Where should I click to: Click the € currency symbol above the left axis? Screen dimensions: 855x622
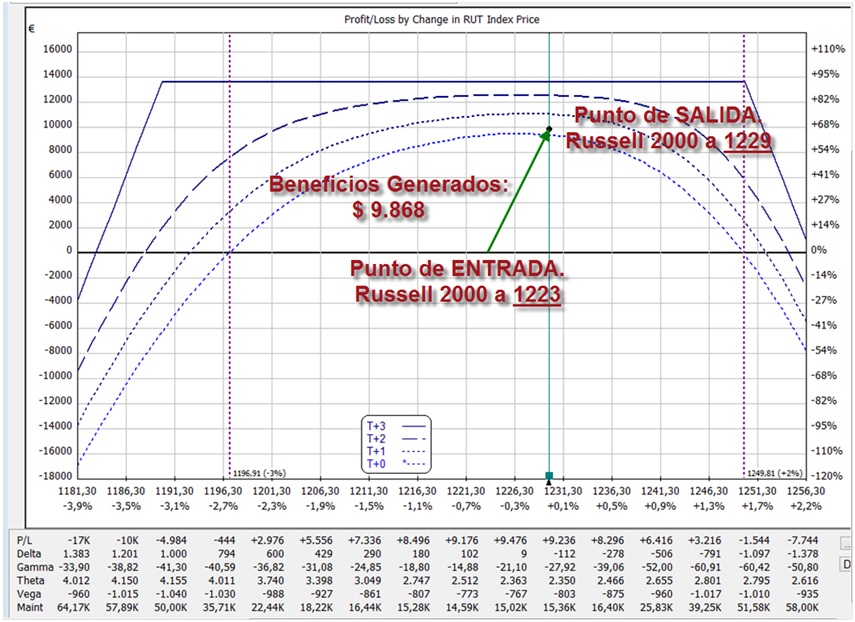click(x=32, y=28)
